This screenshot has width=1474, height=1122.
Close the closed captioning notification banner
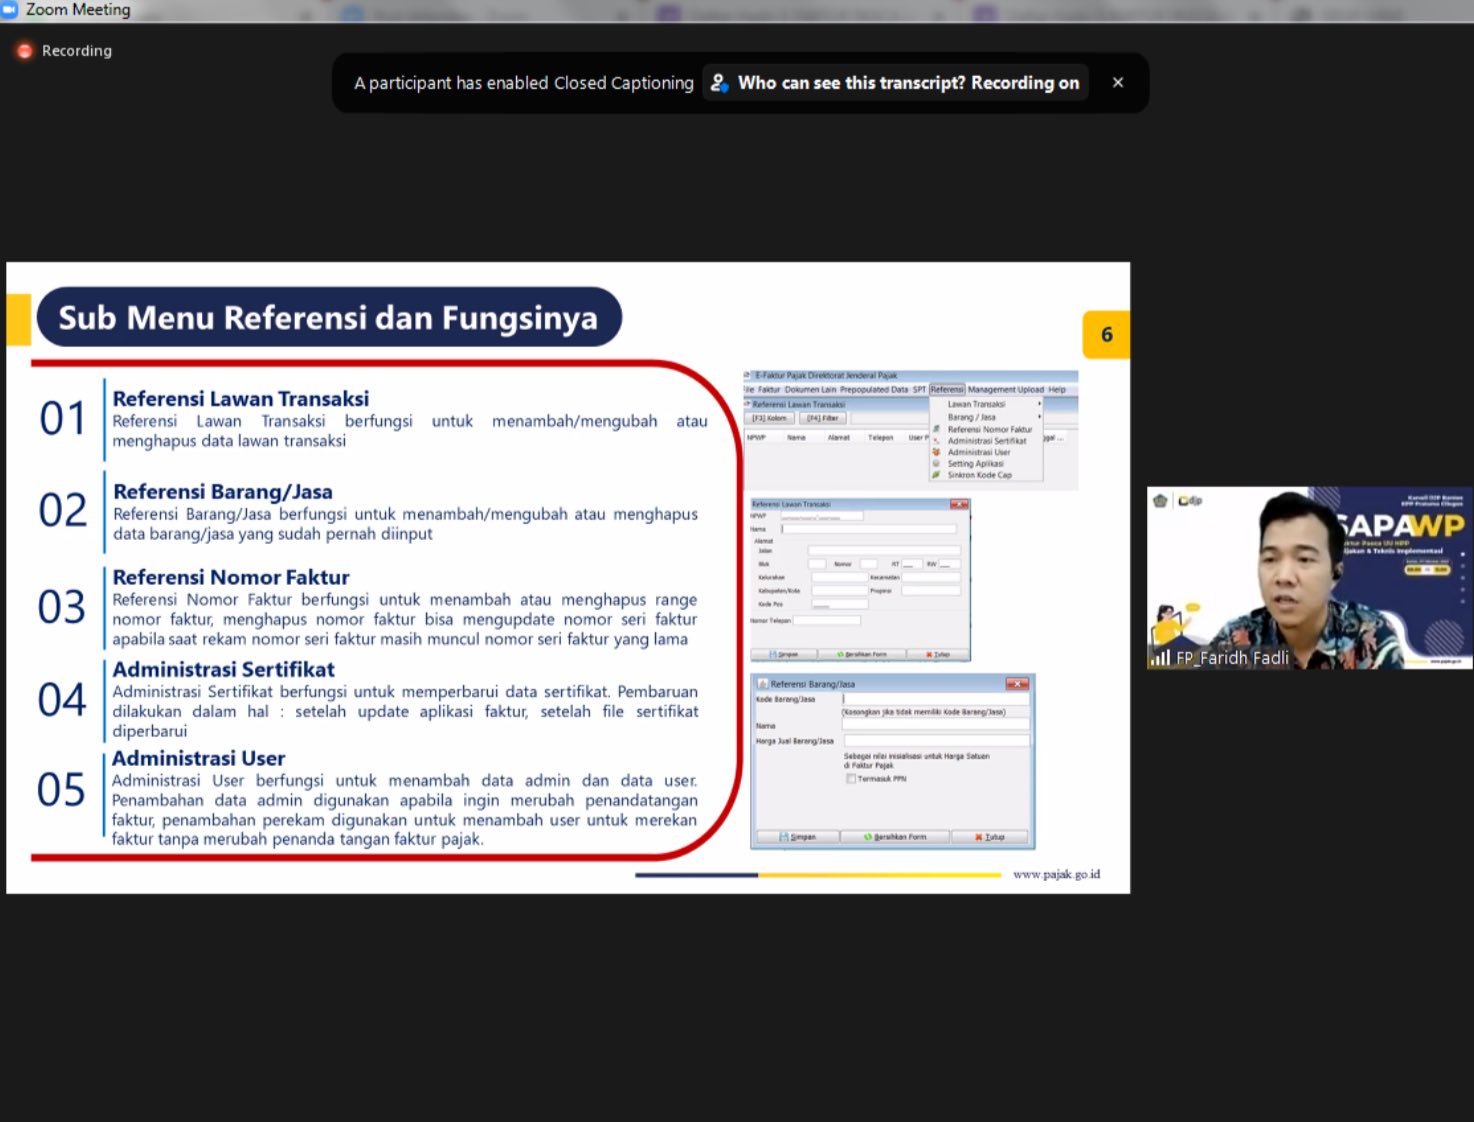pyautogui.click(x=1117, y=83)
